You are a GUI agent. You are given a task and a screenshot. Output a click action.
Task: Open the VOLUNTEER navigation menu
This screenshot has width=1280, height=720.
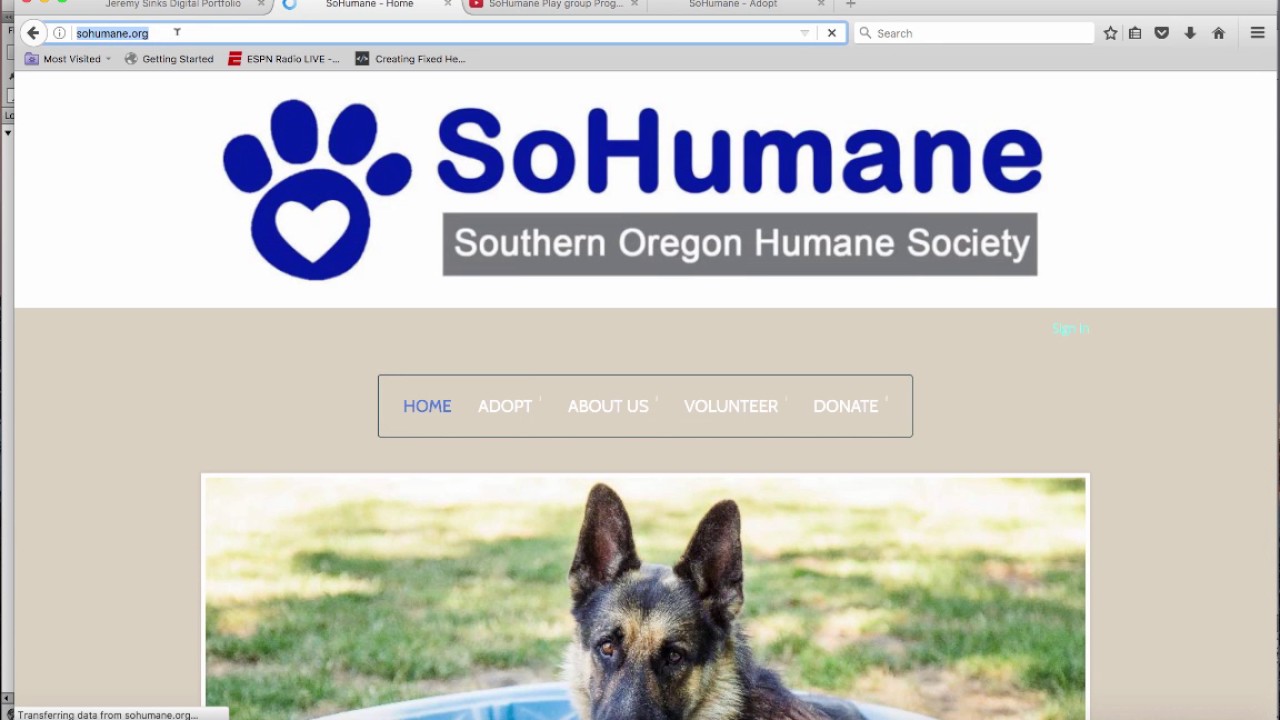731,406
